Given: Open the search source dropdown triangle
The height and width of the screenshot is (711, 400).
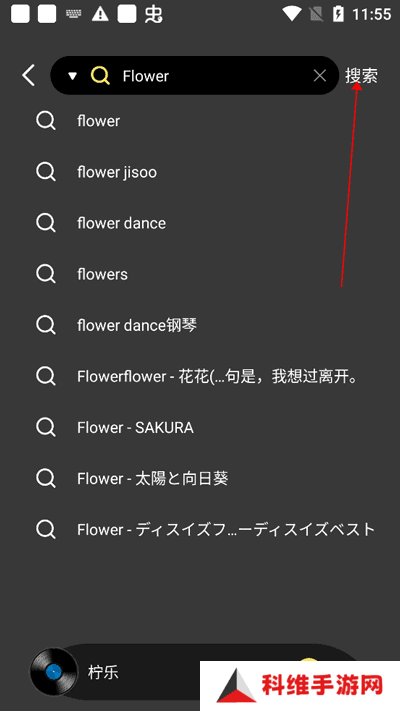Looking at the screenshot, I should pos(72,76).
